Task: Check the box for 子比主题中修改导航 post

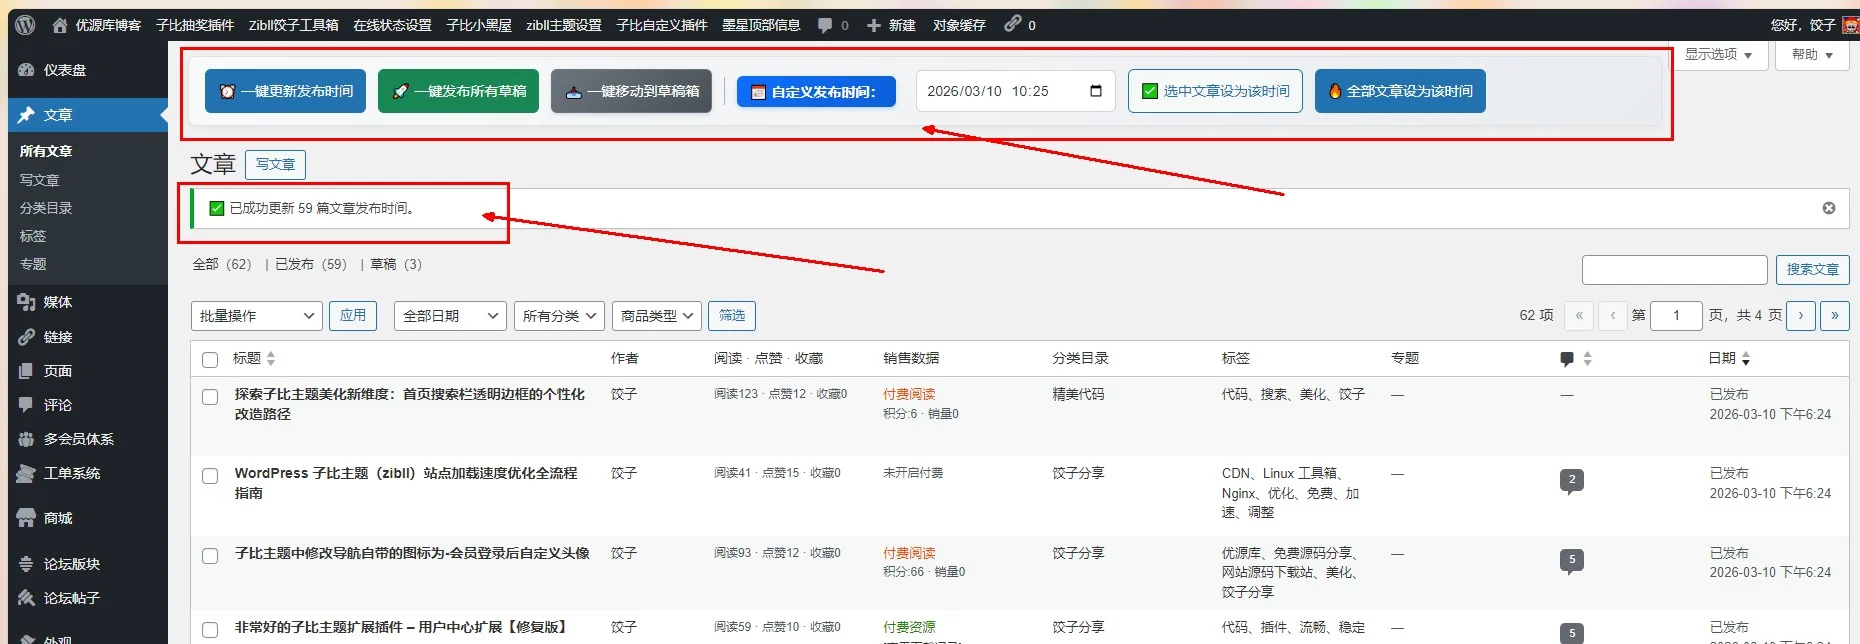Action: (210, 556)
